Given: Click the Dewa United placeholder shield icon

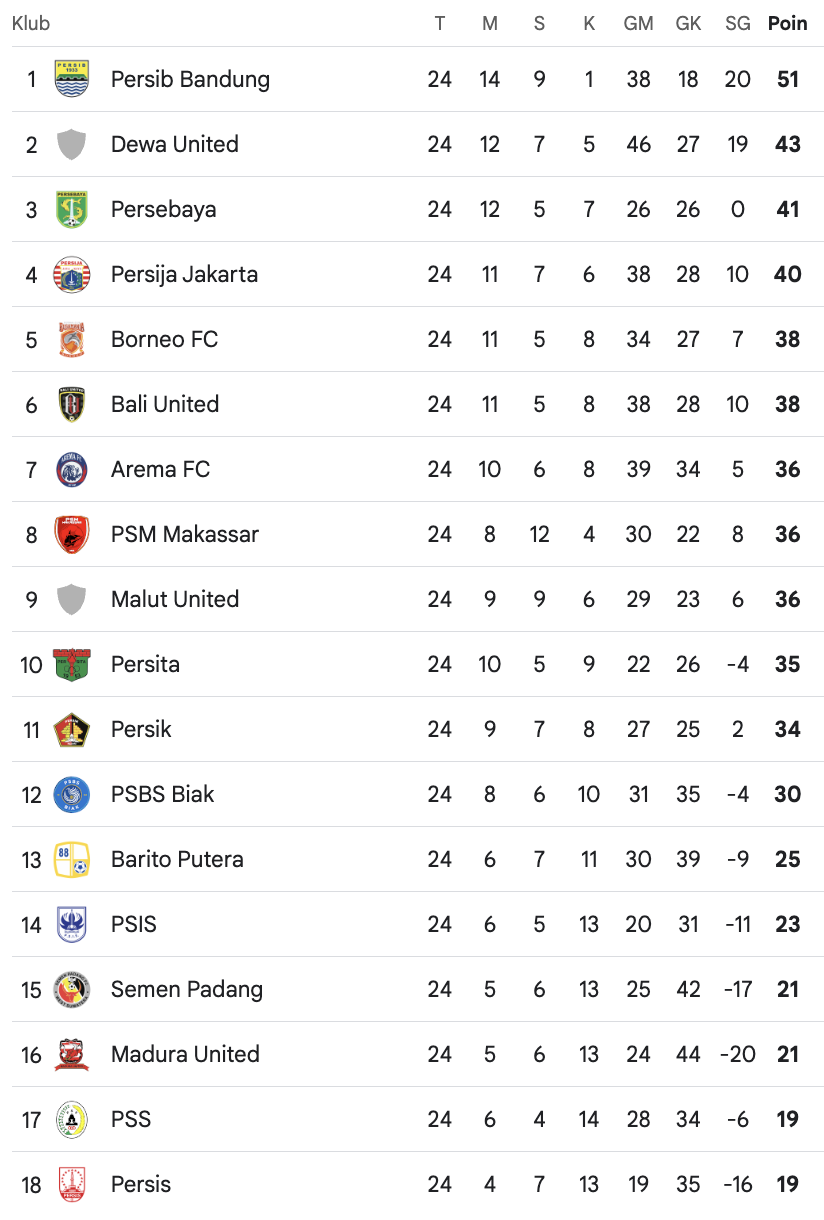Looking at the screenshot, I should 71,144.
